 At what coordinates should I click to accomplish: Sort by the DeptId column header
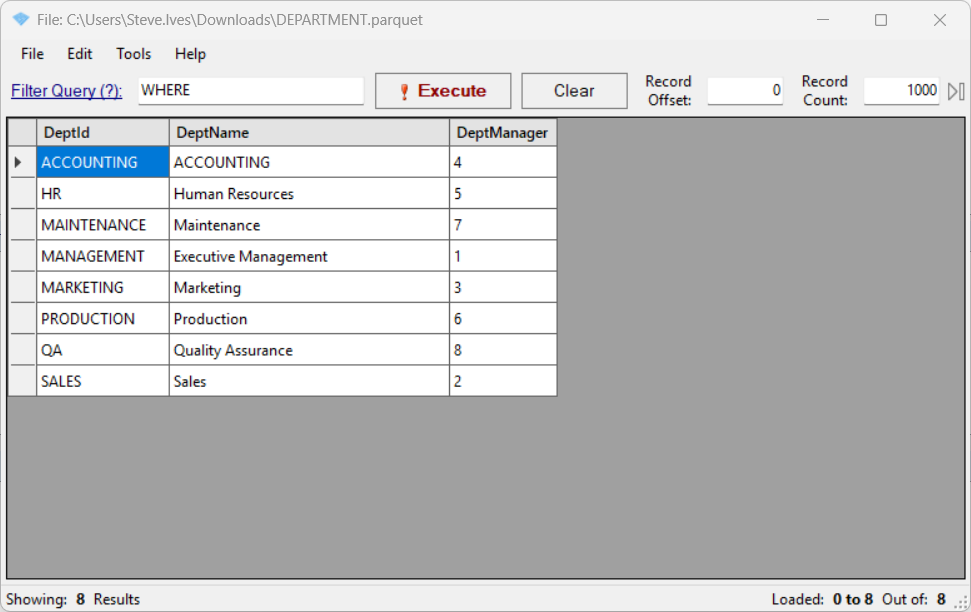(x=102, y=132)
